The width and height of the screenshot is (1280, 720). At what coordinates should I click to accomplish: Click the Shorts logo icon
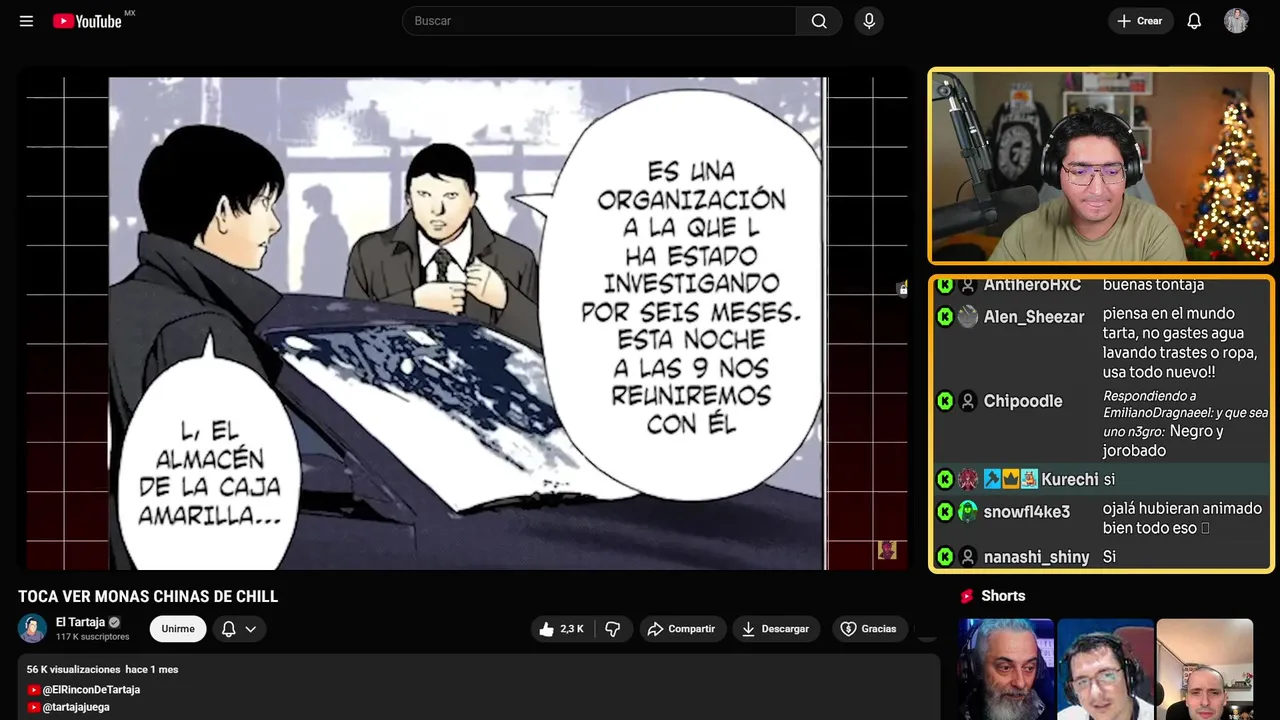967,596
